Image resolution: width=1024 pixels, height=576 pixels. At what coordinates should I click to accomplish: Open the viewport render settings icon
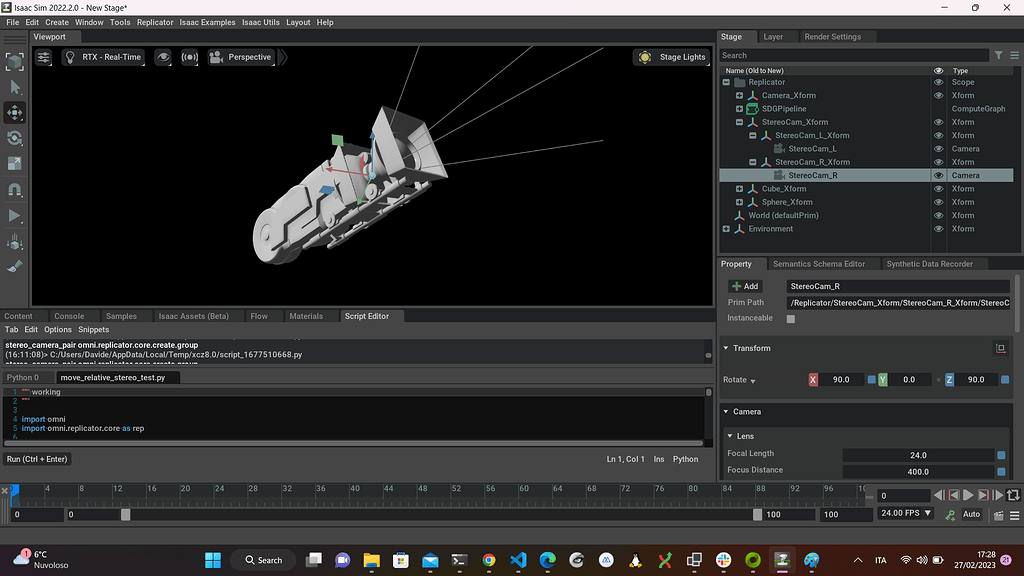click(43, 57)
